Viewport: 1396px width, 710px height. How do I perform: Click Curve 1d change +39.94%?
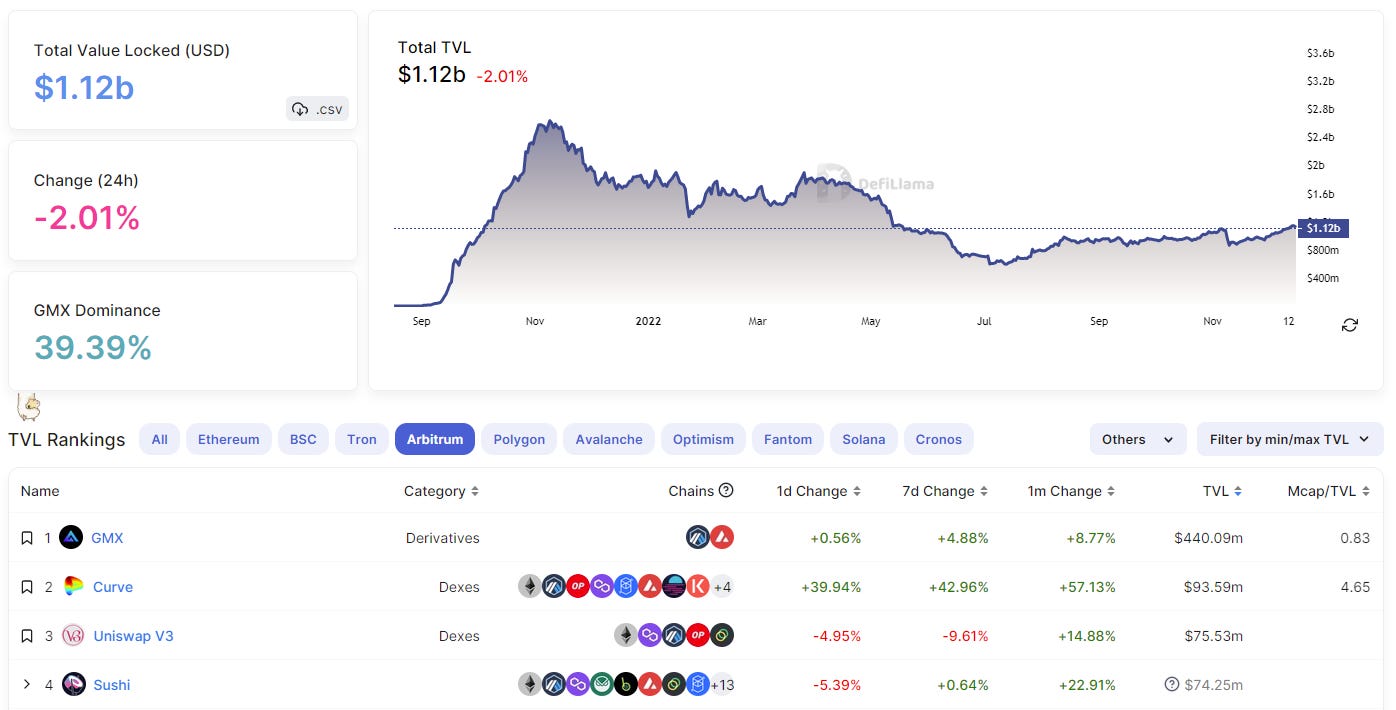831,587
